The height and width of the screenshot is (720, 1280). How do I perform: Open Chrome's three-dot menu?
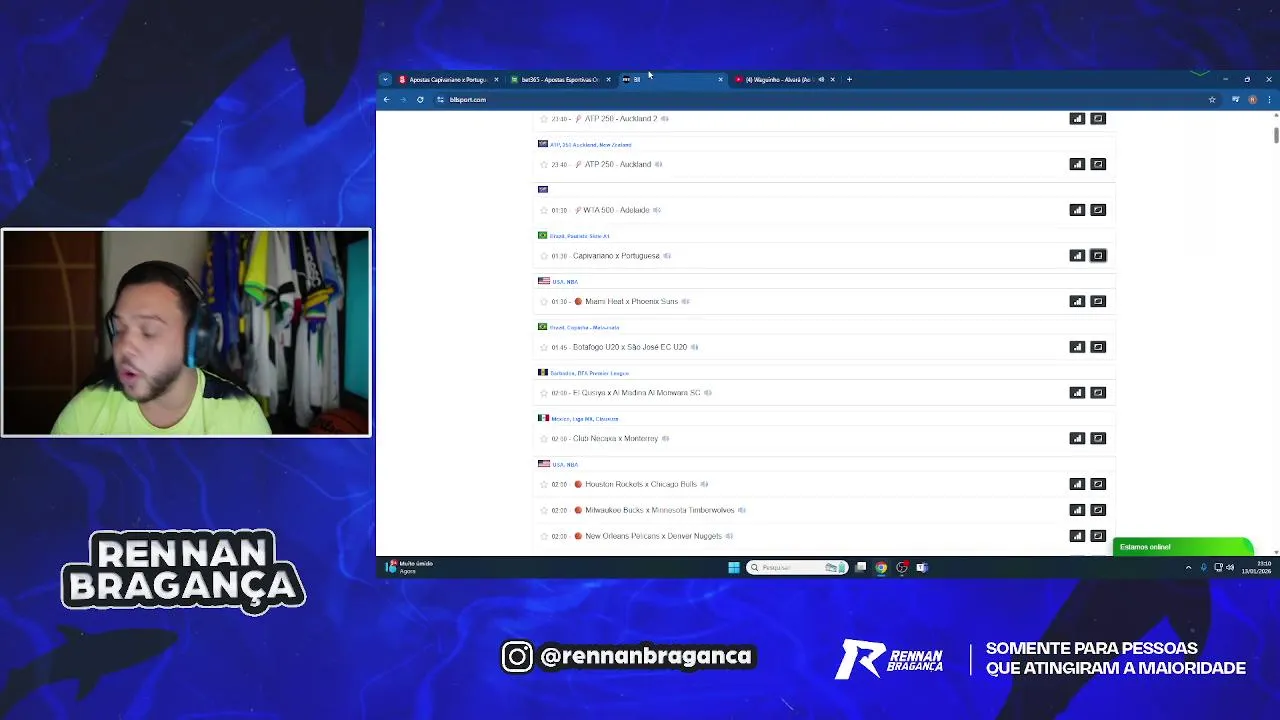point(1269,99)
